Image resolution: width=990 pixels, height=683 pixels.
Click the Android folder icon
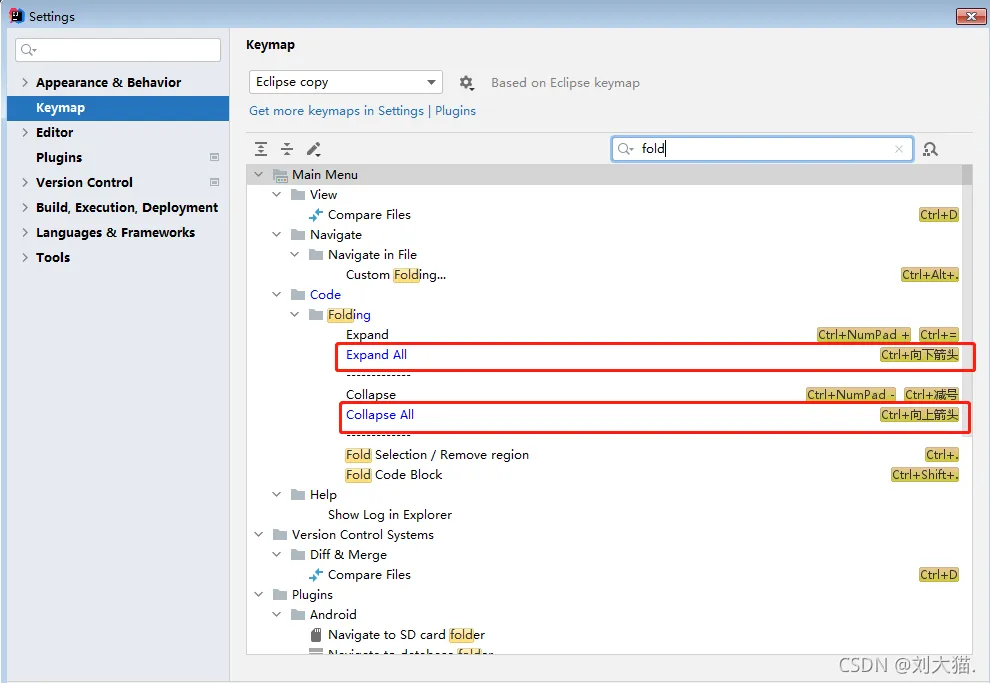pyautogui.click(x=298, y=614)
